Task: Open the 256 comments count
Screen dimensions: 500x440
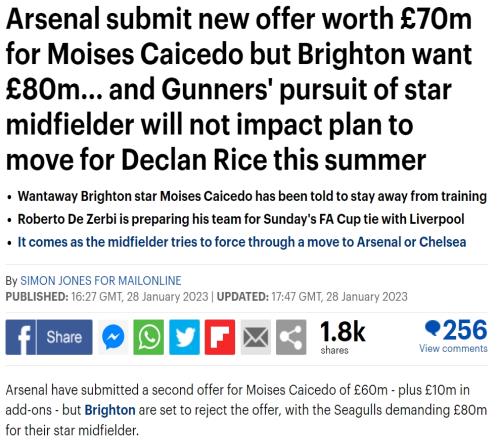Action: (x=465, y=329)
